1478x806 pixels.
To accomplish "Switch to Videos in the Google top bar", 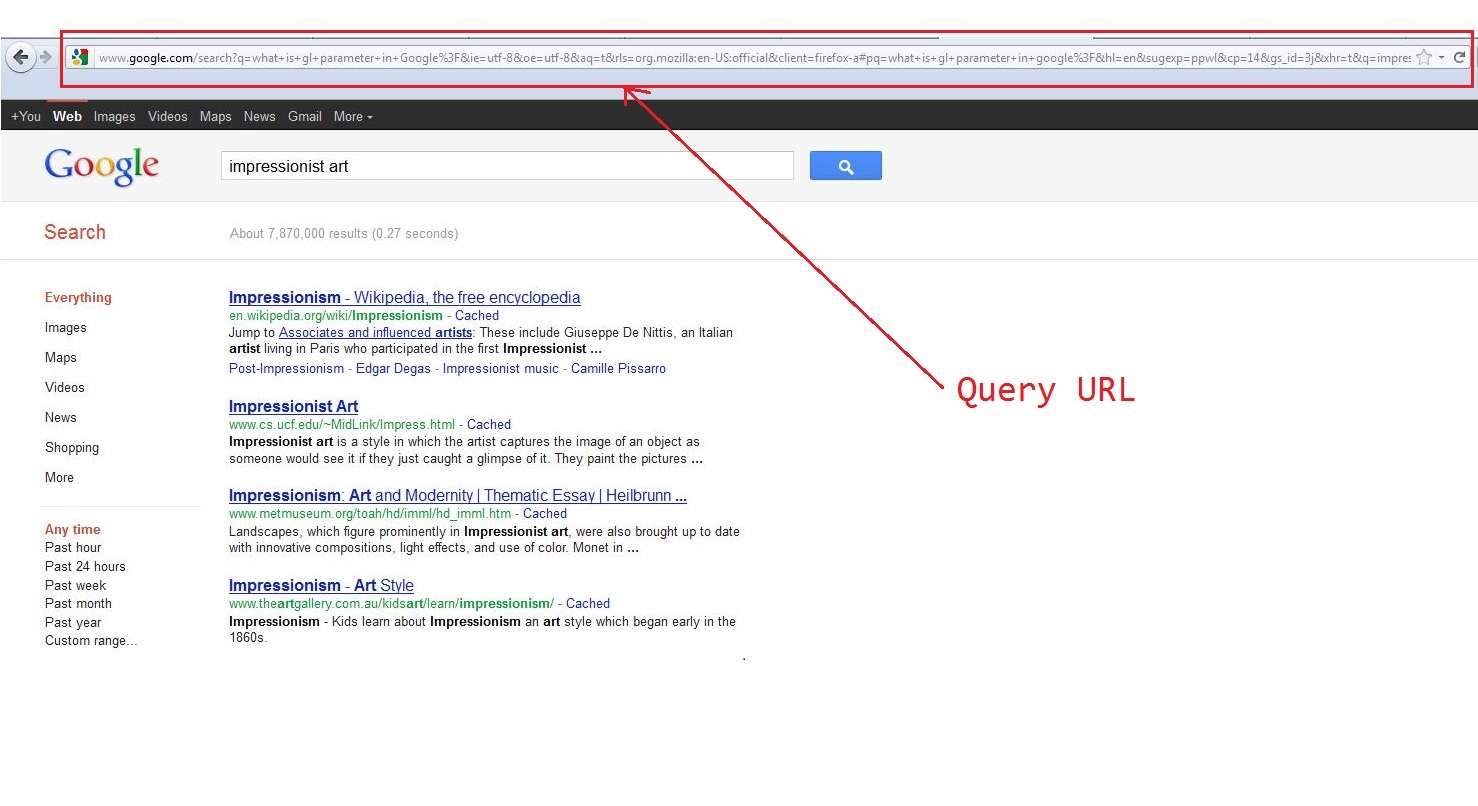I will (168, 117).
